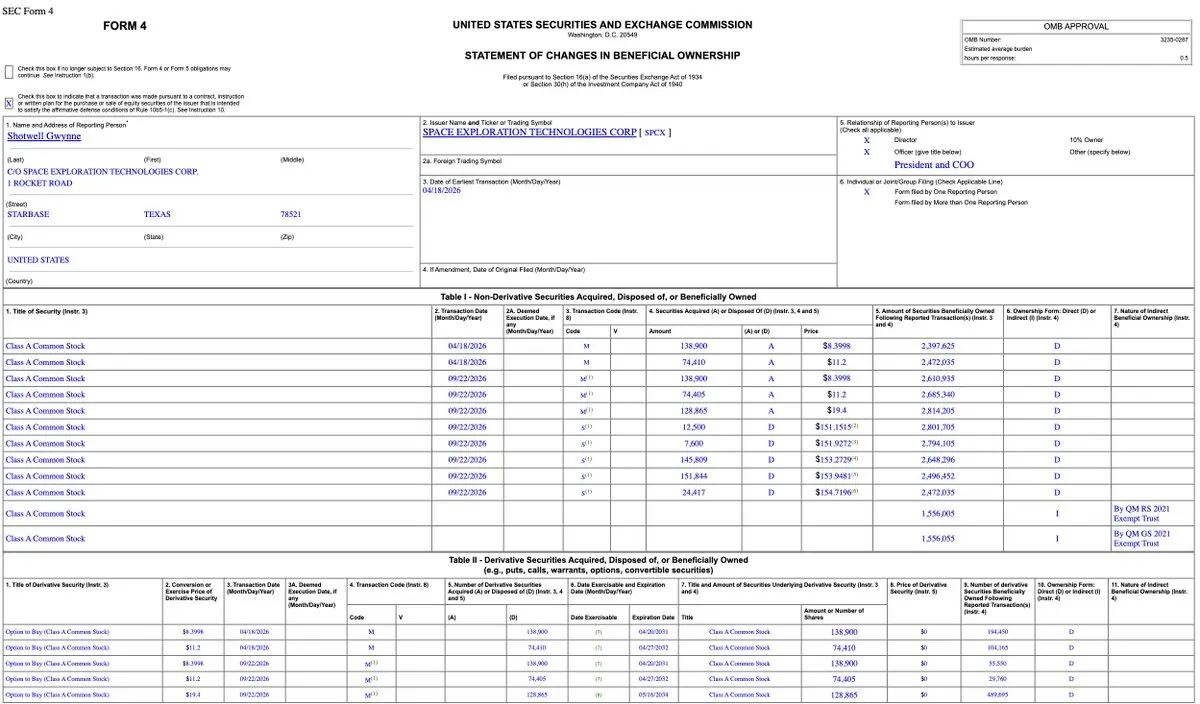1200x704 pixels.
Task: Click 'By QM RS 2021 Exempt Trust'
Action: point(1141,513)
